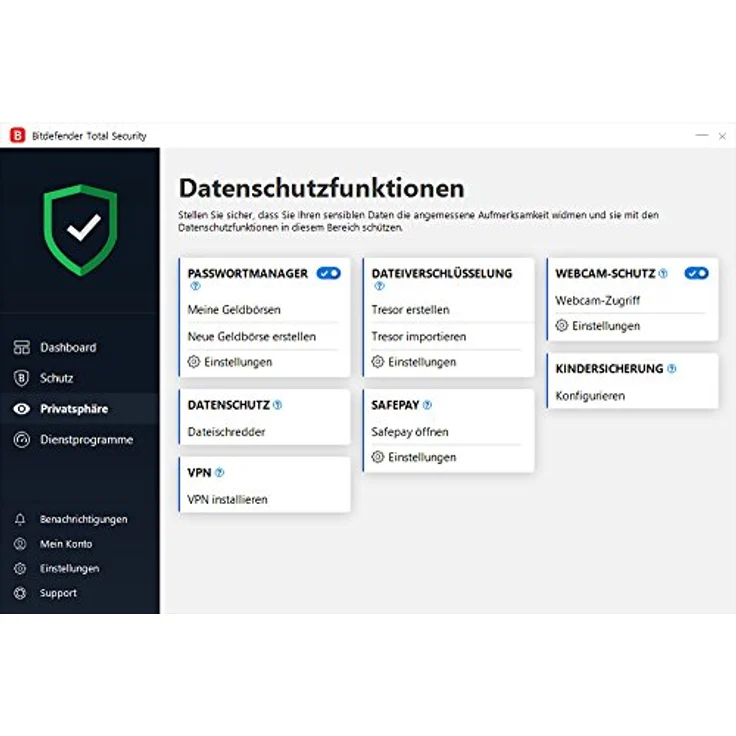Click the KINDERSICHERUNG card title

coord(609,368)
